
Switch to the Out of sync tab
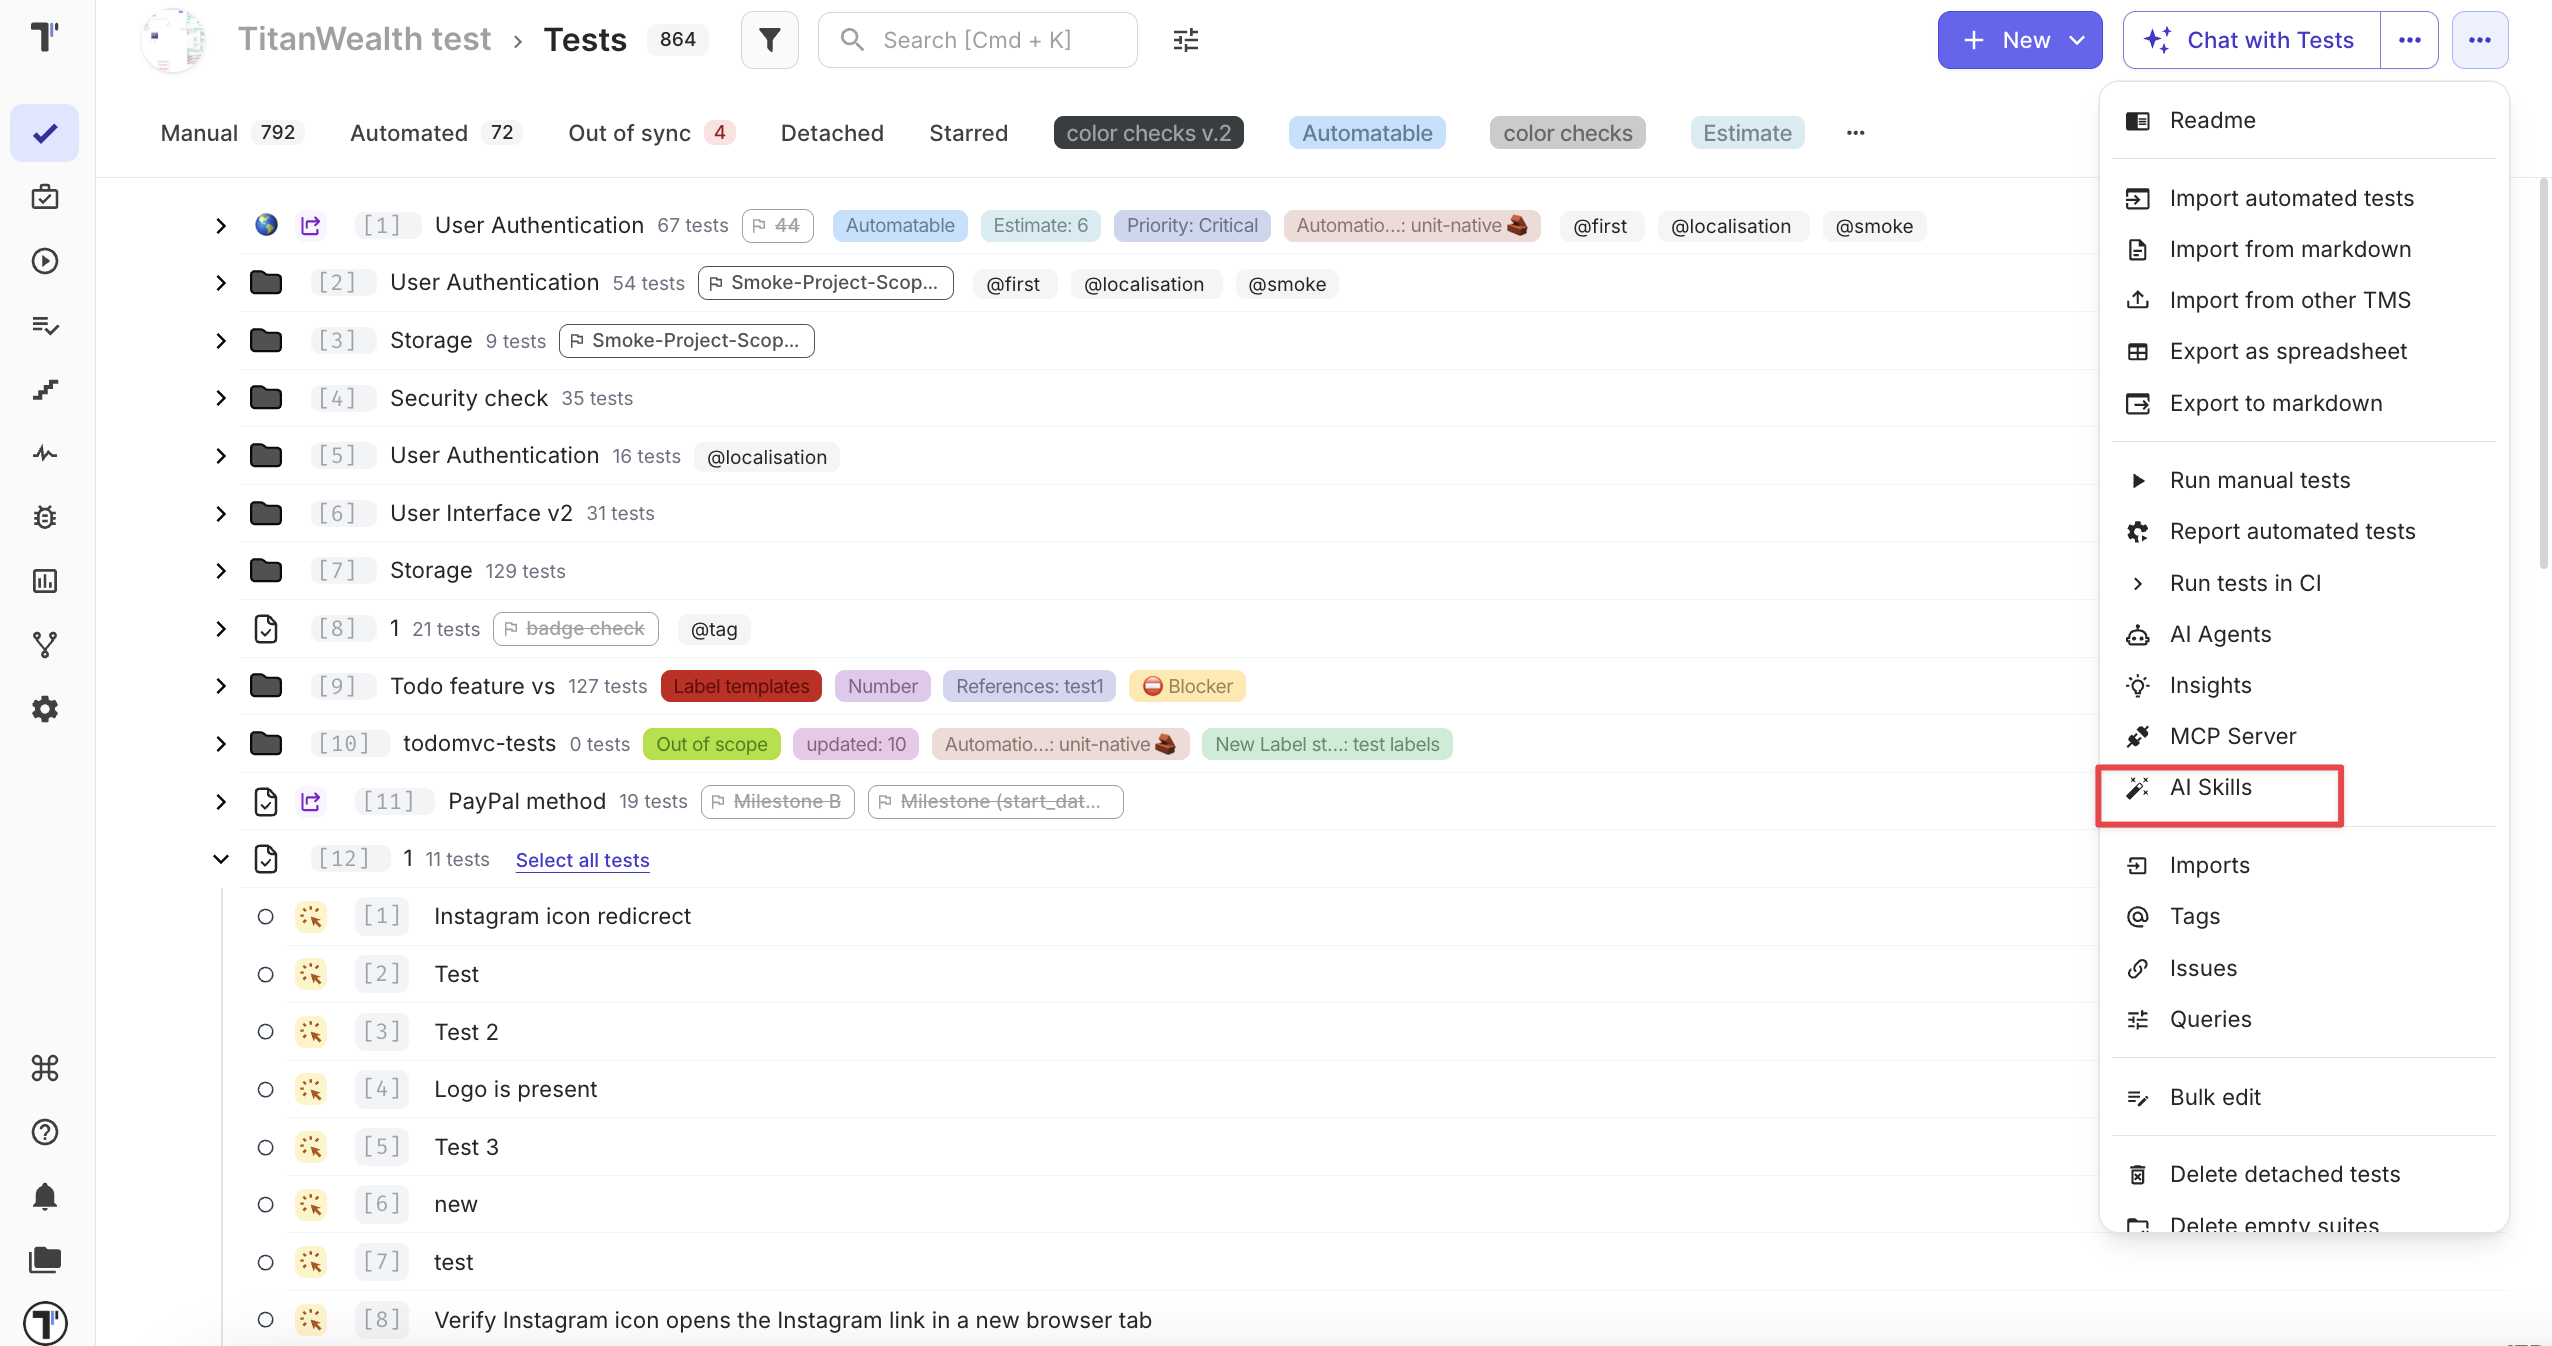point(651,133)
